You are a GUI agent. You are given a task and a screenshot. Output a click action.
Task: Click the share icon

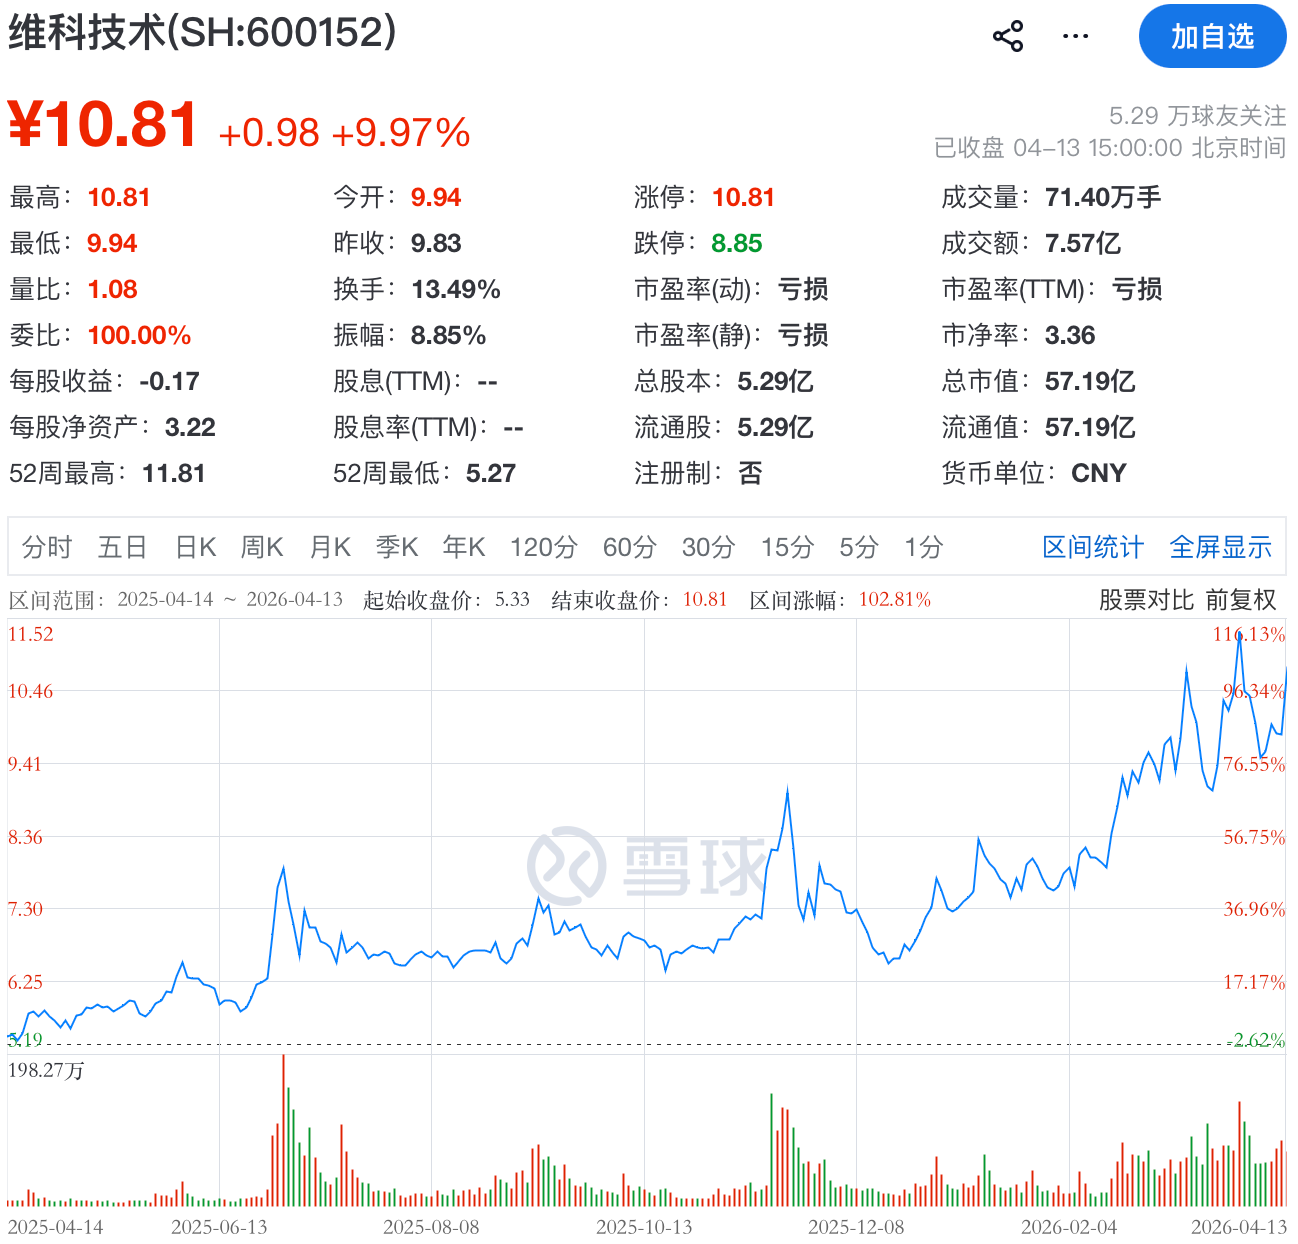[1007, 37]
